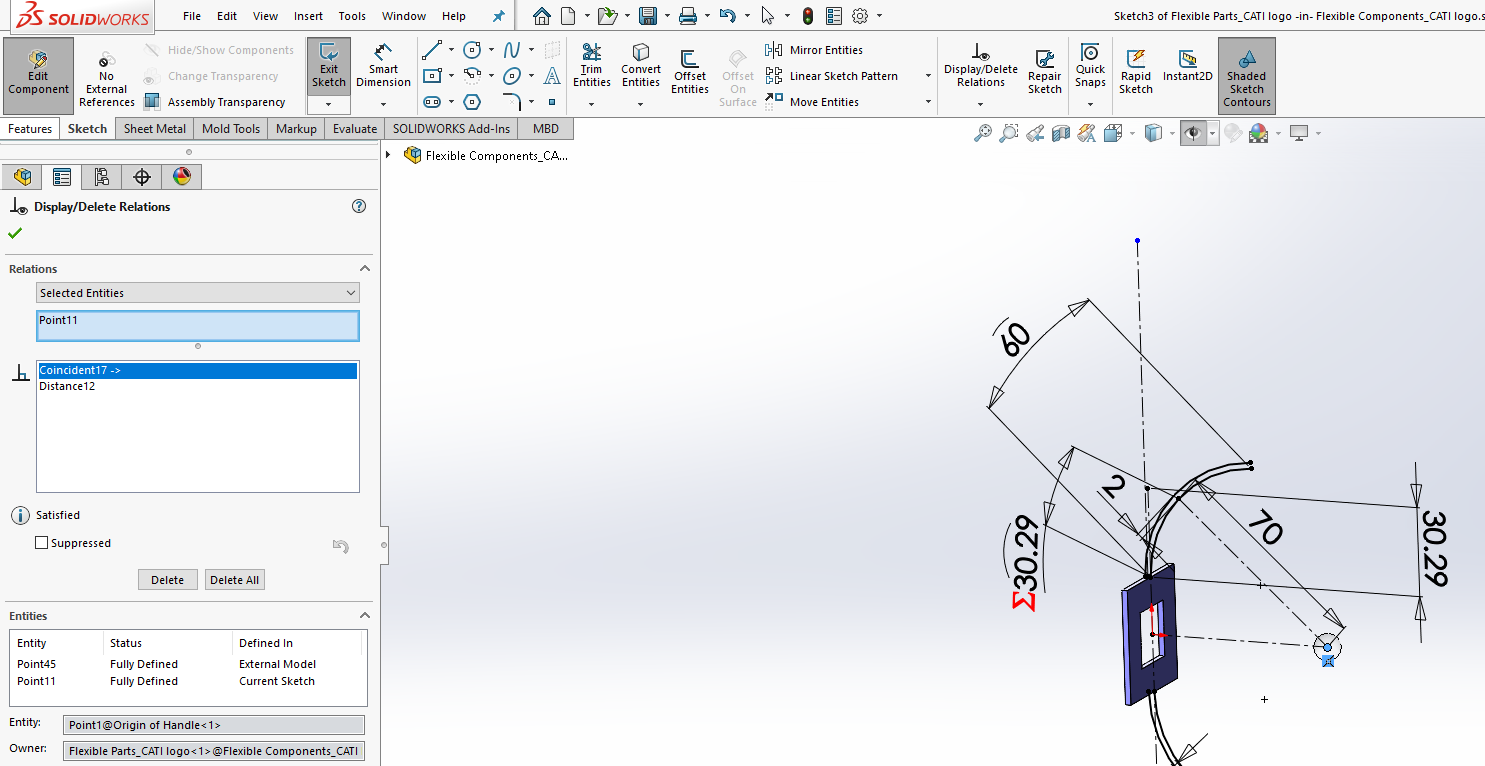Expand Flexible Components tree node
The width and height of the screenshot is (1485, 766).
[388, 155]
